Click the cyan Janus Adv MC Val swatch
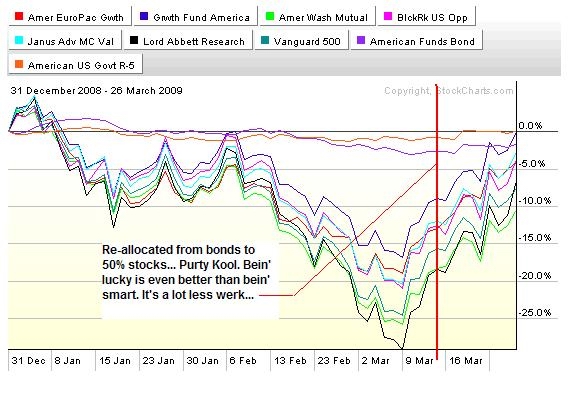This screenshot has height=397, width=574. 19,40
